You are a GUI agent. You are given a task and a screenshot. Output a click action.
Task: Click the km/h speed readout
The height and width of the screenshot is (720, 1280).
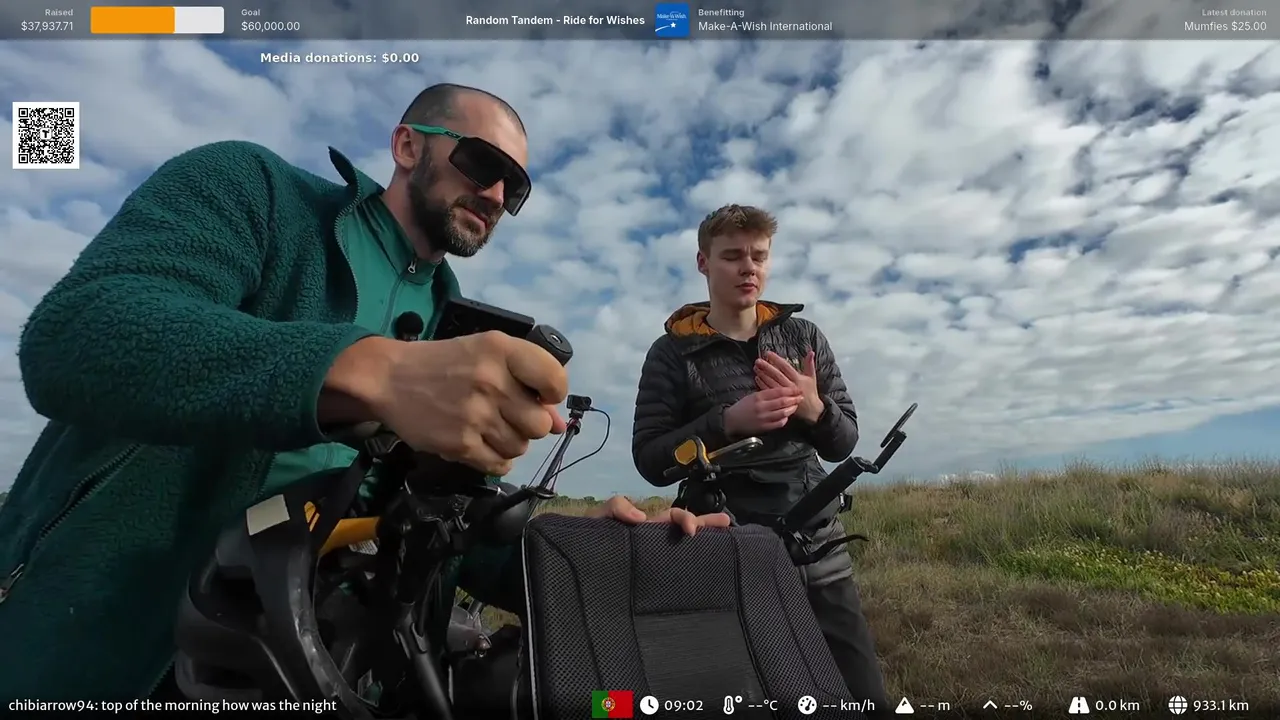click(848, 705)
